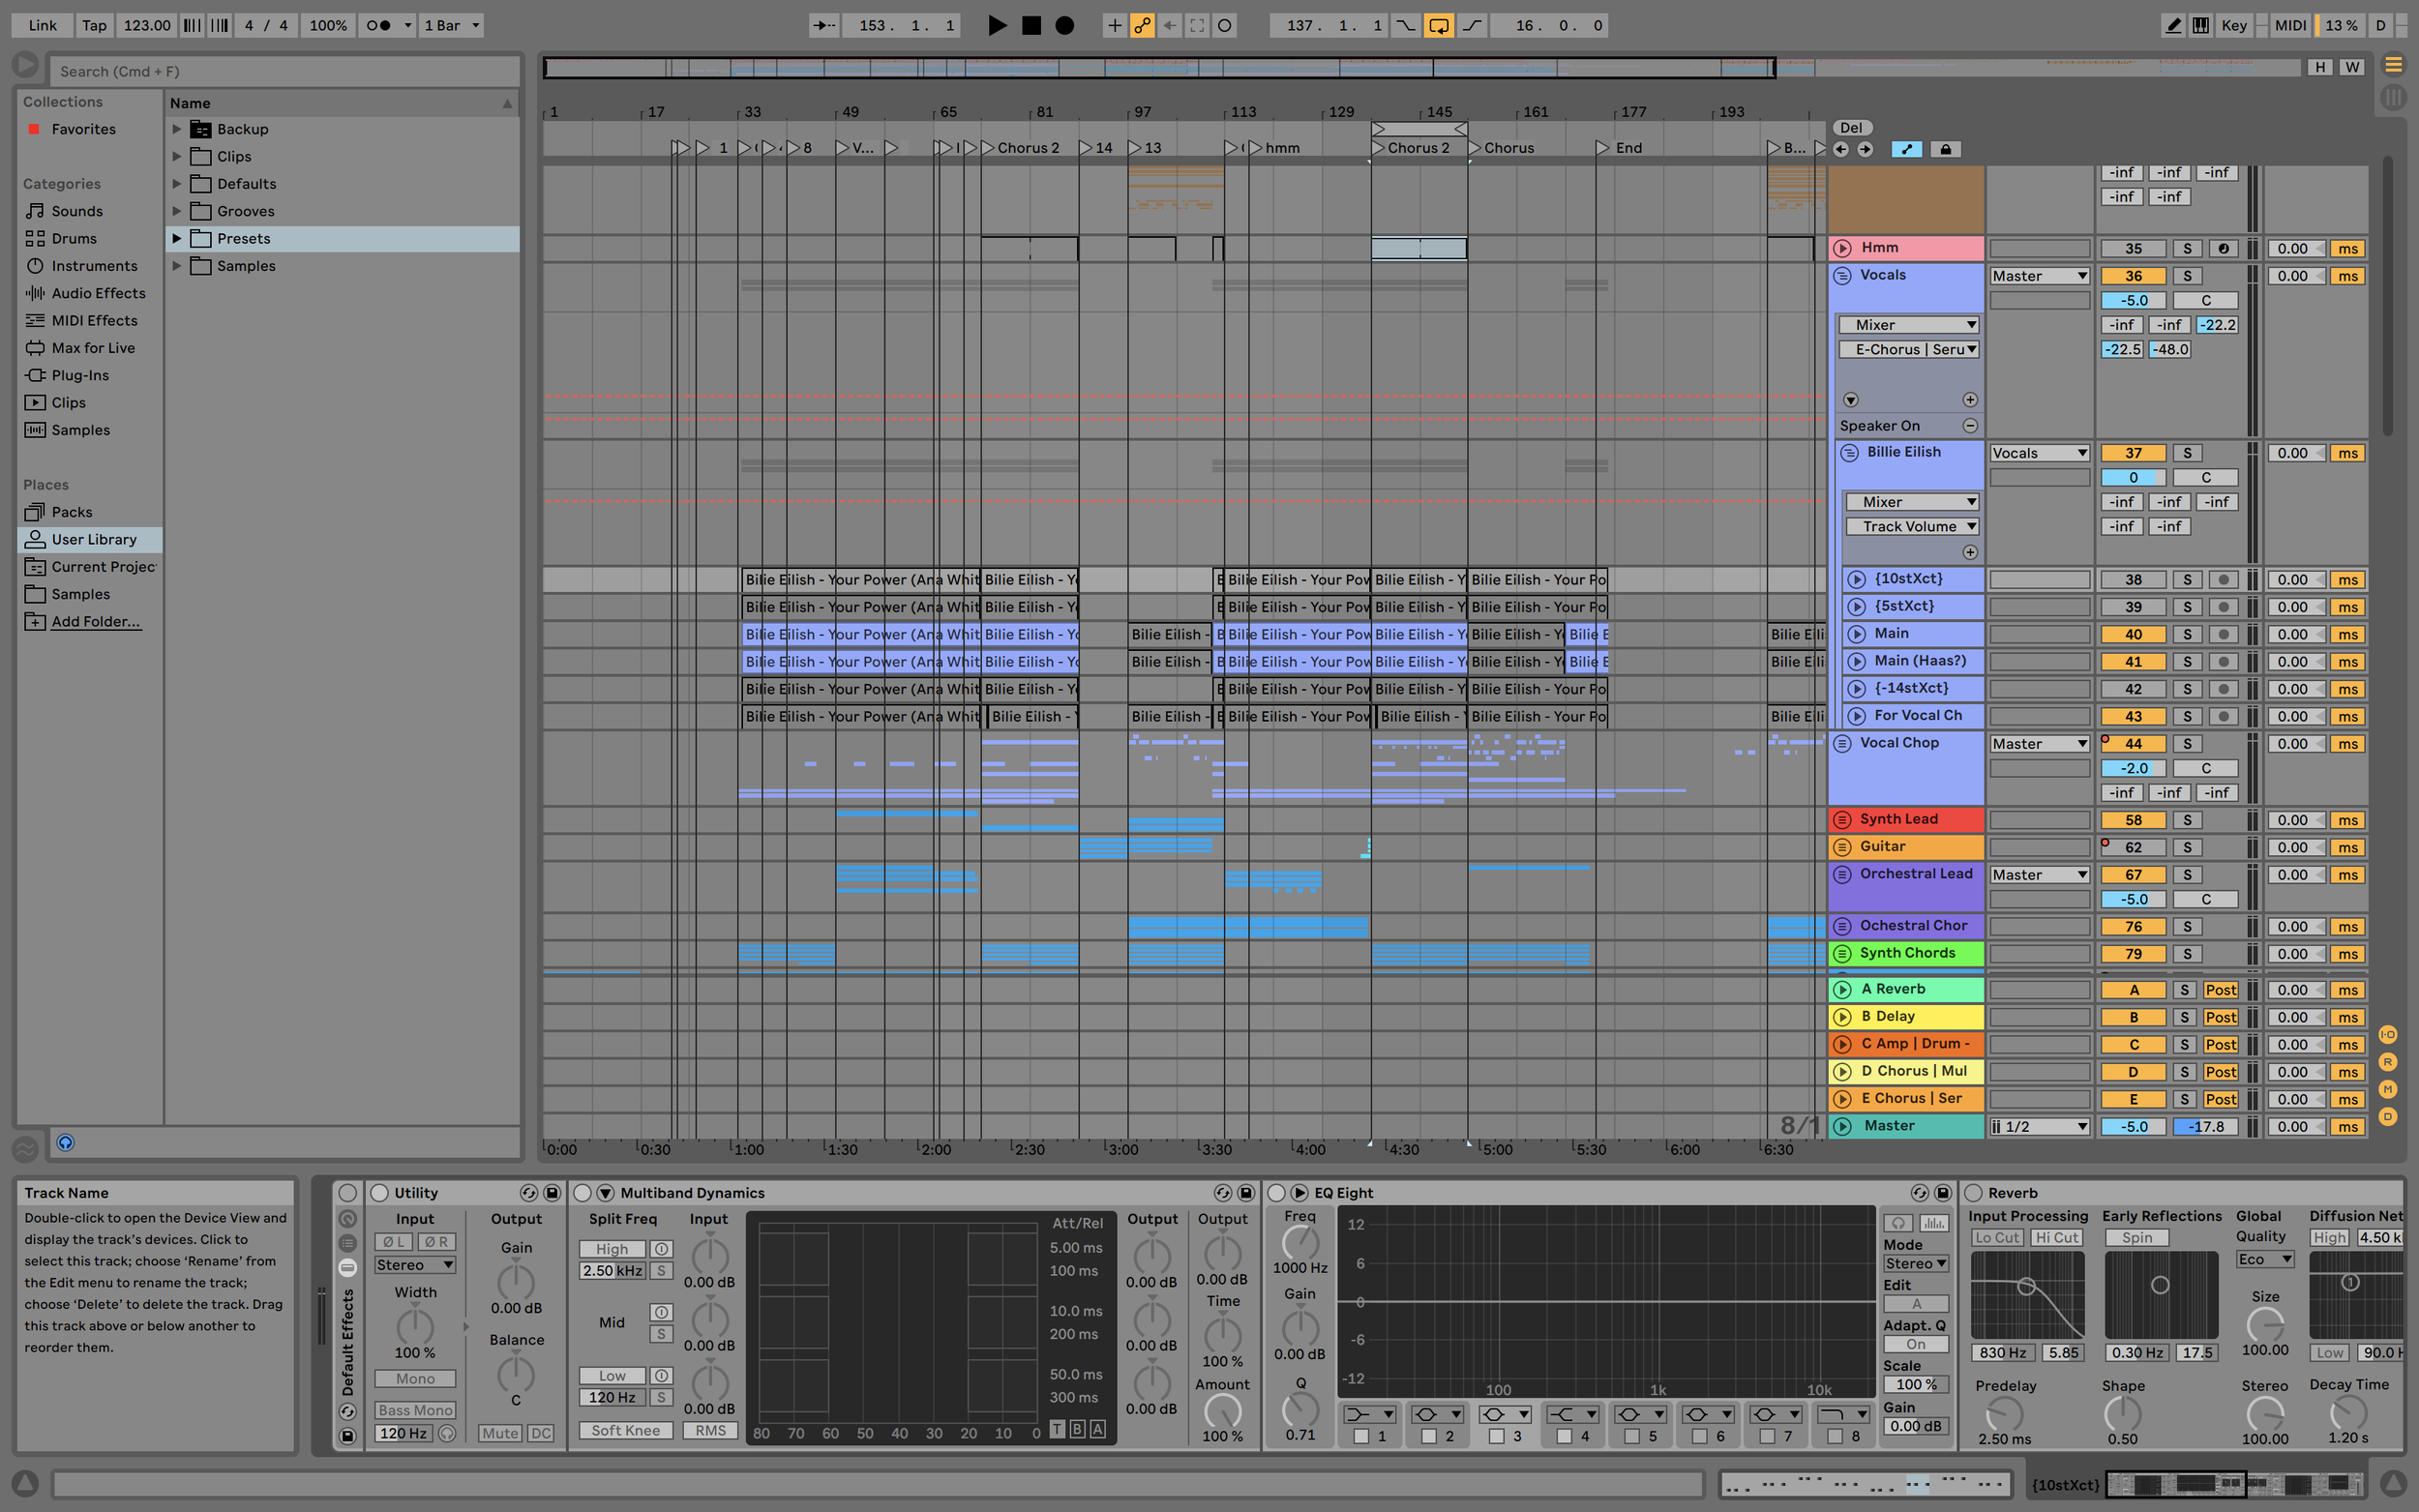Expand the Grooves folder

[x=177, y=211]
